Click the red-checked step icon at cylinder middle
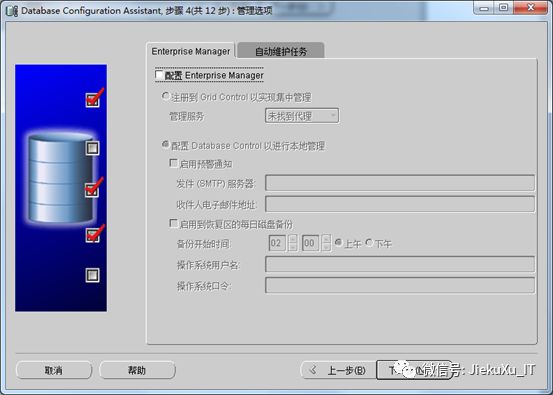Image resolution: width=553 pixels, height=395 pixels. (94, 188)
